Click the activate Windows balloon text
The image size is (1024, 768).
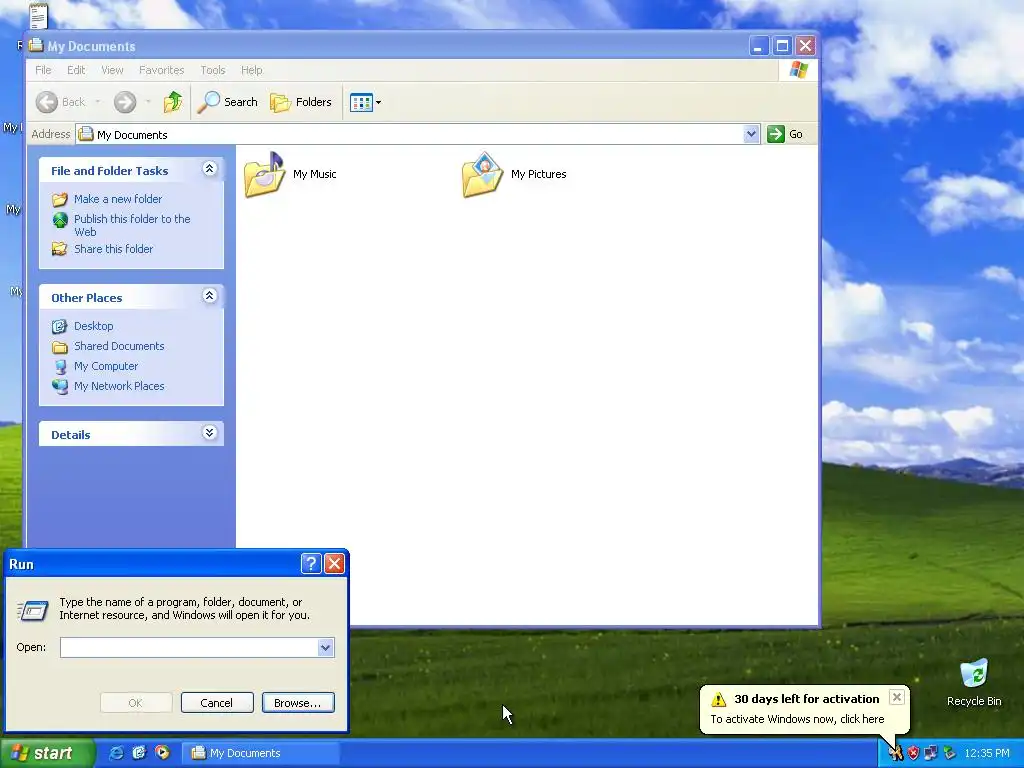point(797,719)
